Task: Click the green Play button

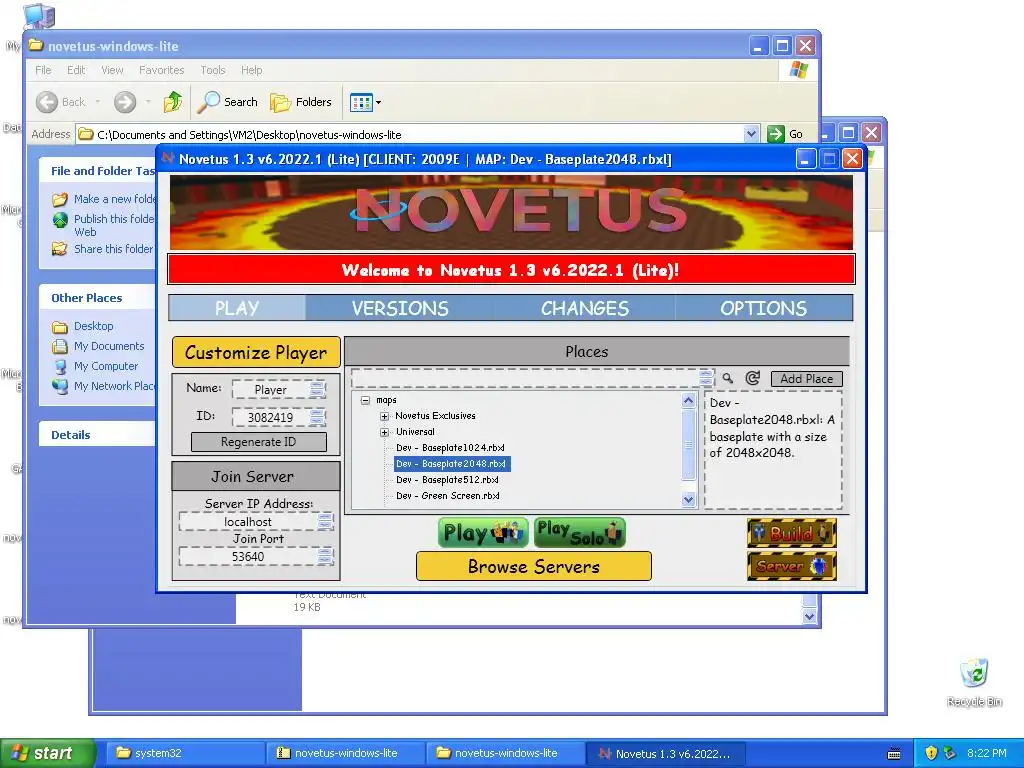Action: tap(483, 533)
